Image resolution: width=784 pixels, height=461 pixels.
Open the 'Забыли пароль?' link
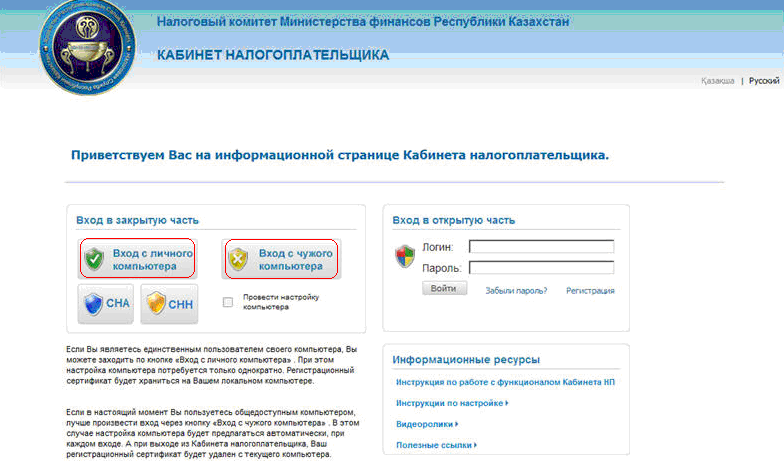coord(515,291)
